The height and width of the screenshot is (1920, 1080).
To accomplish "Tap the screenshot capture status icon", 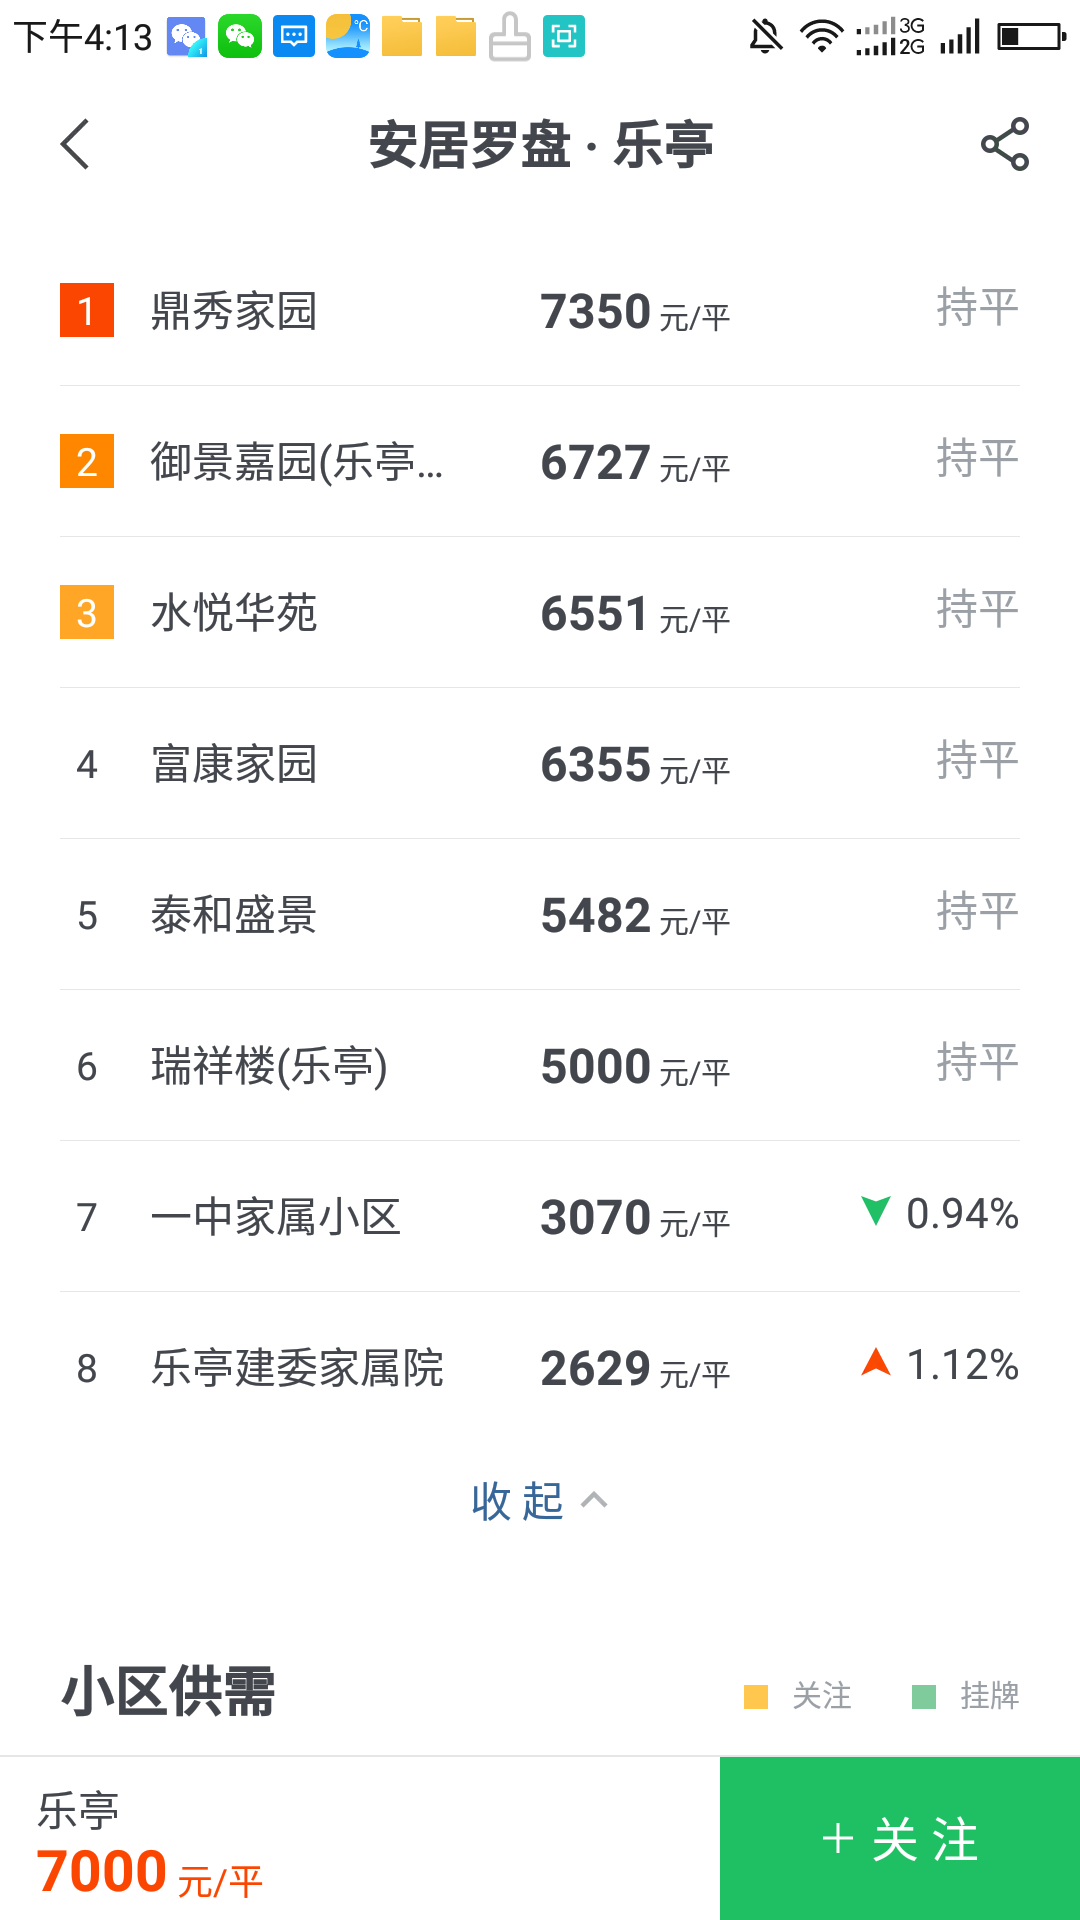I will (x=564, y=37).
